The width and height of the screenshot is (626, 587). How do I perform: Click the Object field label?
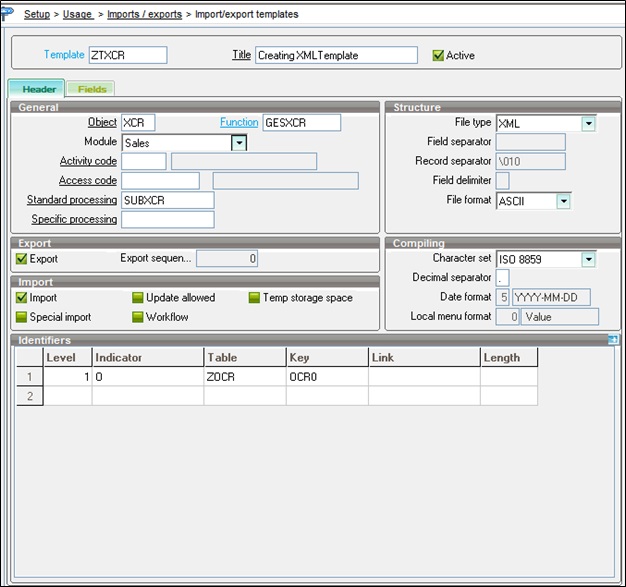[102, 122]
